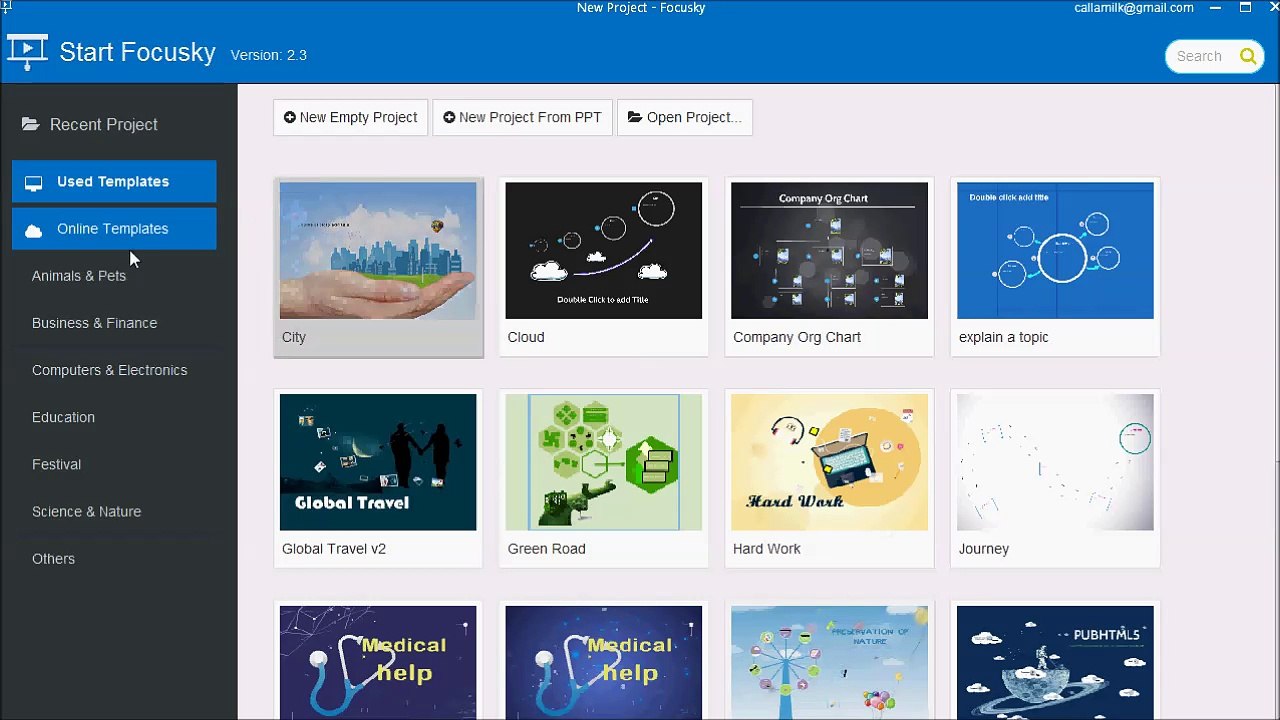The height and width of the screenshot is (720, 1280).
Task: Click the Company Org Chart name label
Action: click(x=797, y=337)
